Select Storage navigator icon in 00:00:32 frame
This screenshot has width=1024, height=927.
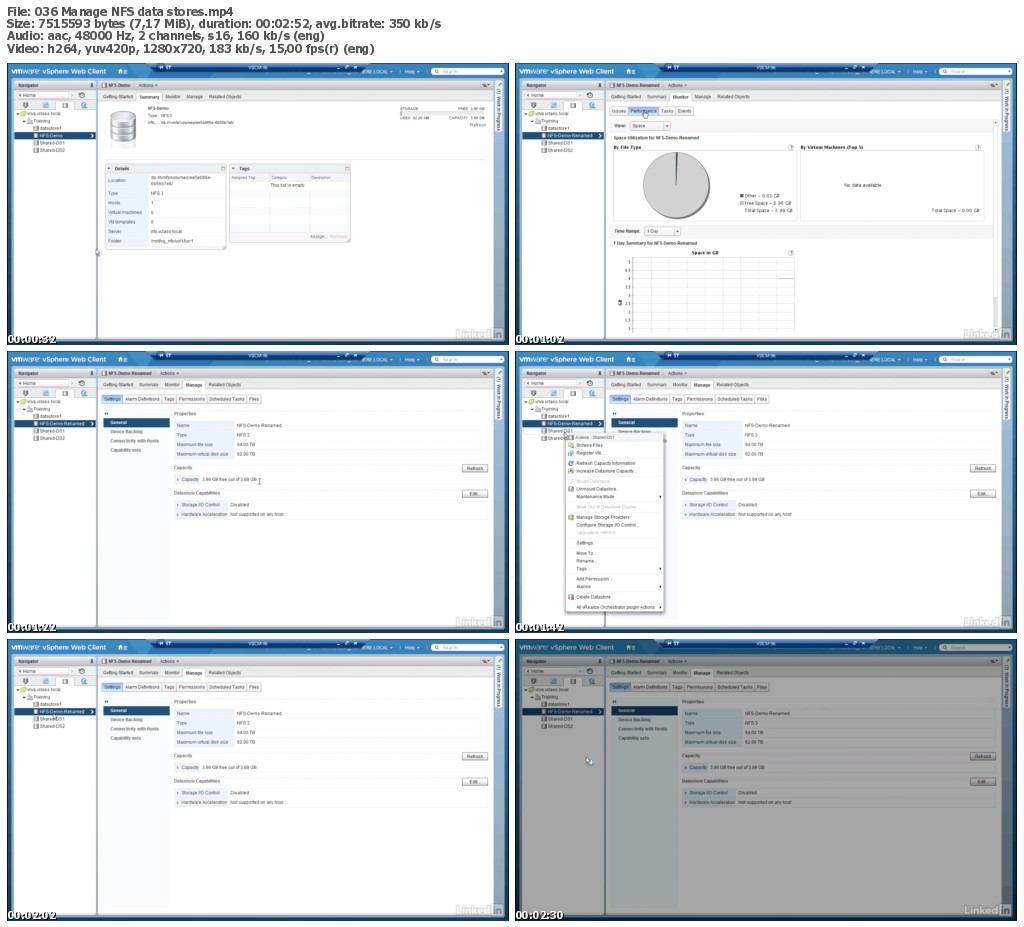point(65,105)
